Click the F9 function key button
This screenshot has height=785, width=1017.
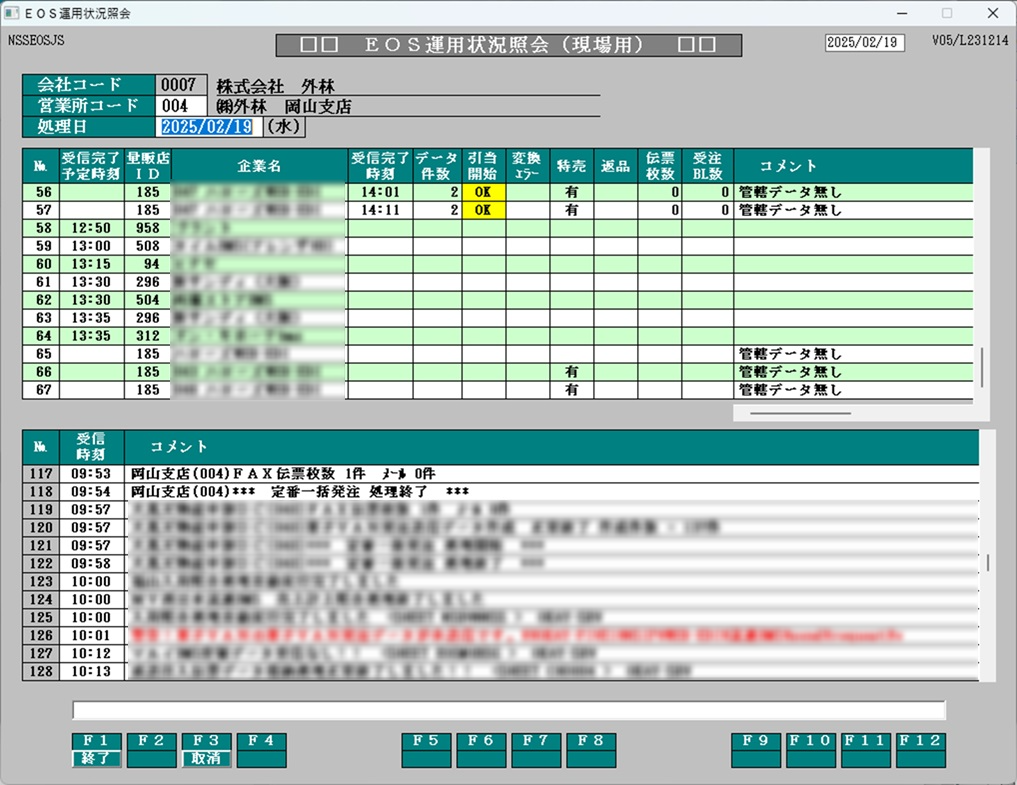755,750
